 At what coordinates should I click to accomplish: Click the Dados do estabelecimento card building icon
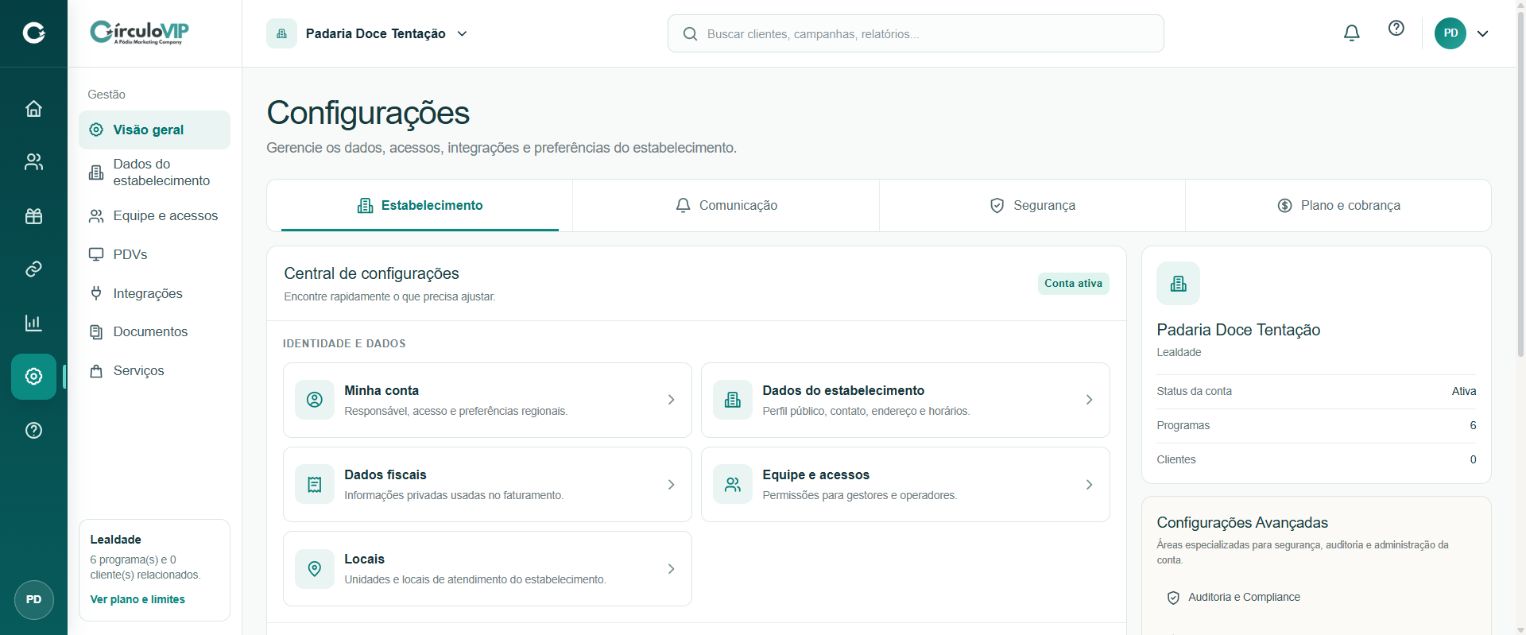(732, 400)
